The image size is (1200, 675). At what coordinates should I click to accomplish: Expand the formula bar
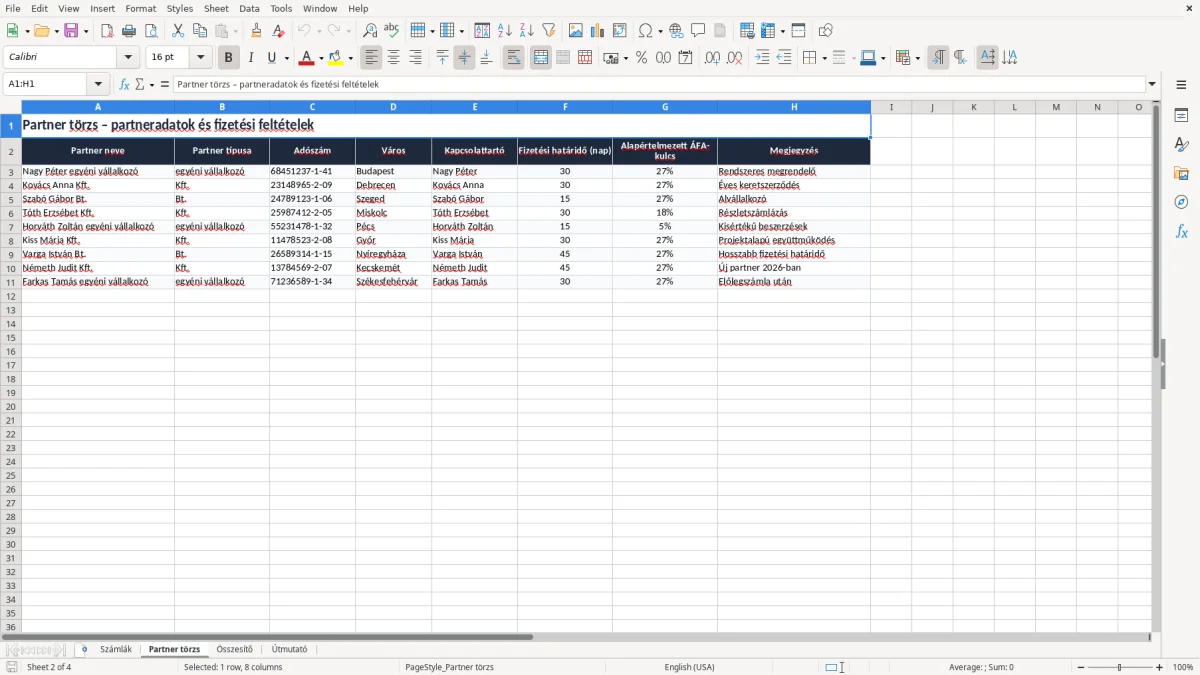pyautogui.click(x=1153, y=84)
